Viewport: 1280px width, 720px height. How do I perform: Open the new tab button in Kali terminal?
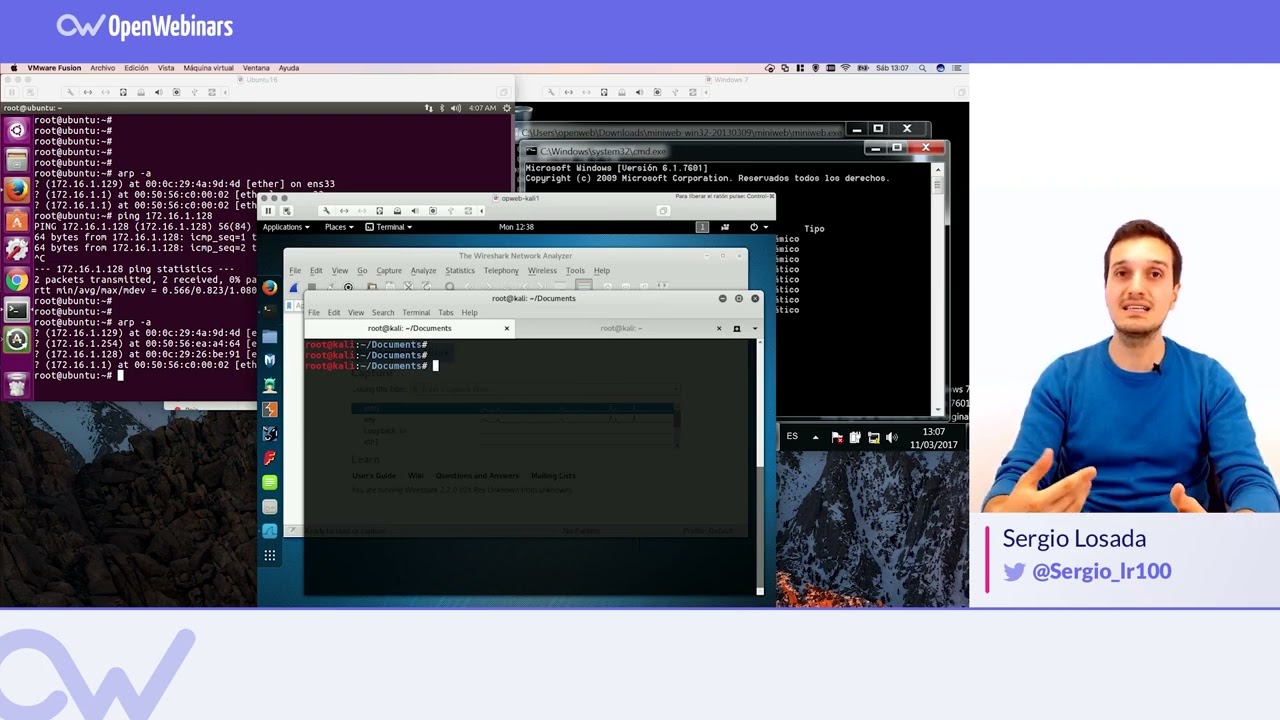click(737, 328)
